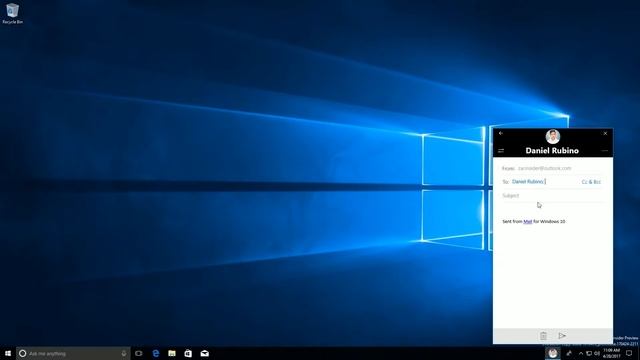
Task: Show the Cc & Bcc fields
Action: point(591,182)
